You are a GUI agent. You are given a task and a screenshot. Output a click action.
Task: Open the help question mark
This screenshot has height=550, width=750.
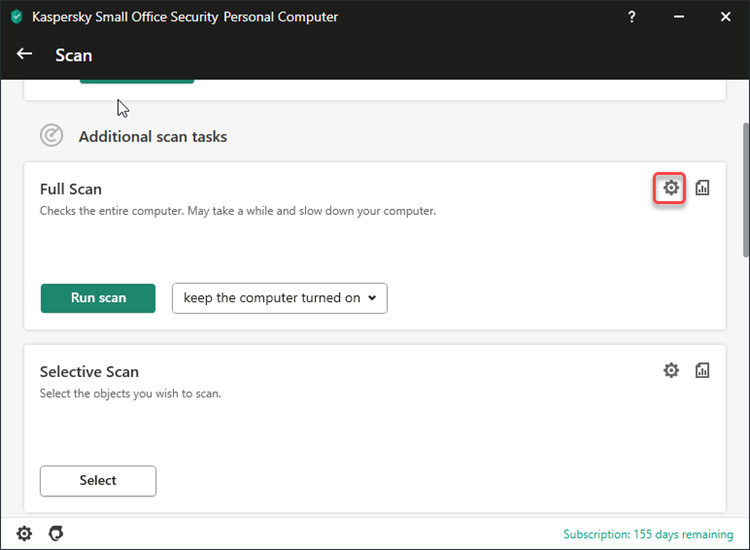631,17
